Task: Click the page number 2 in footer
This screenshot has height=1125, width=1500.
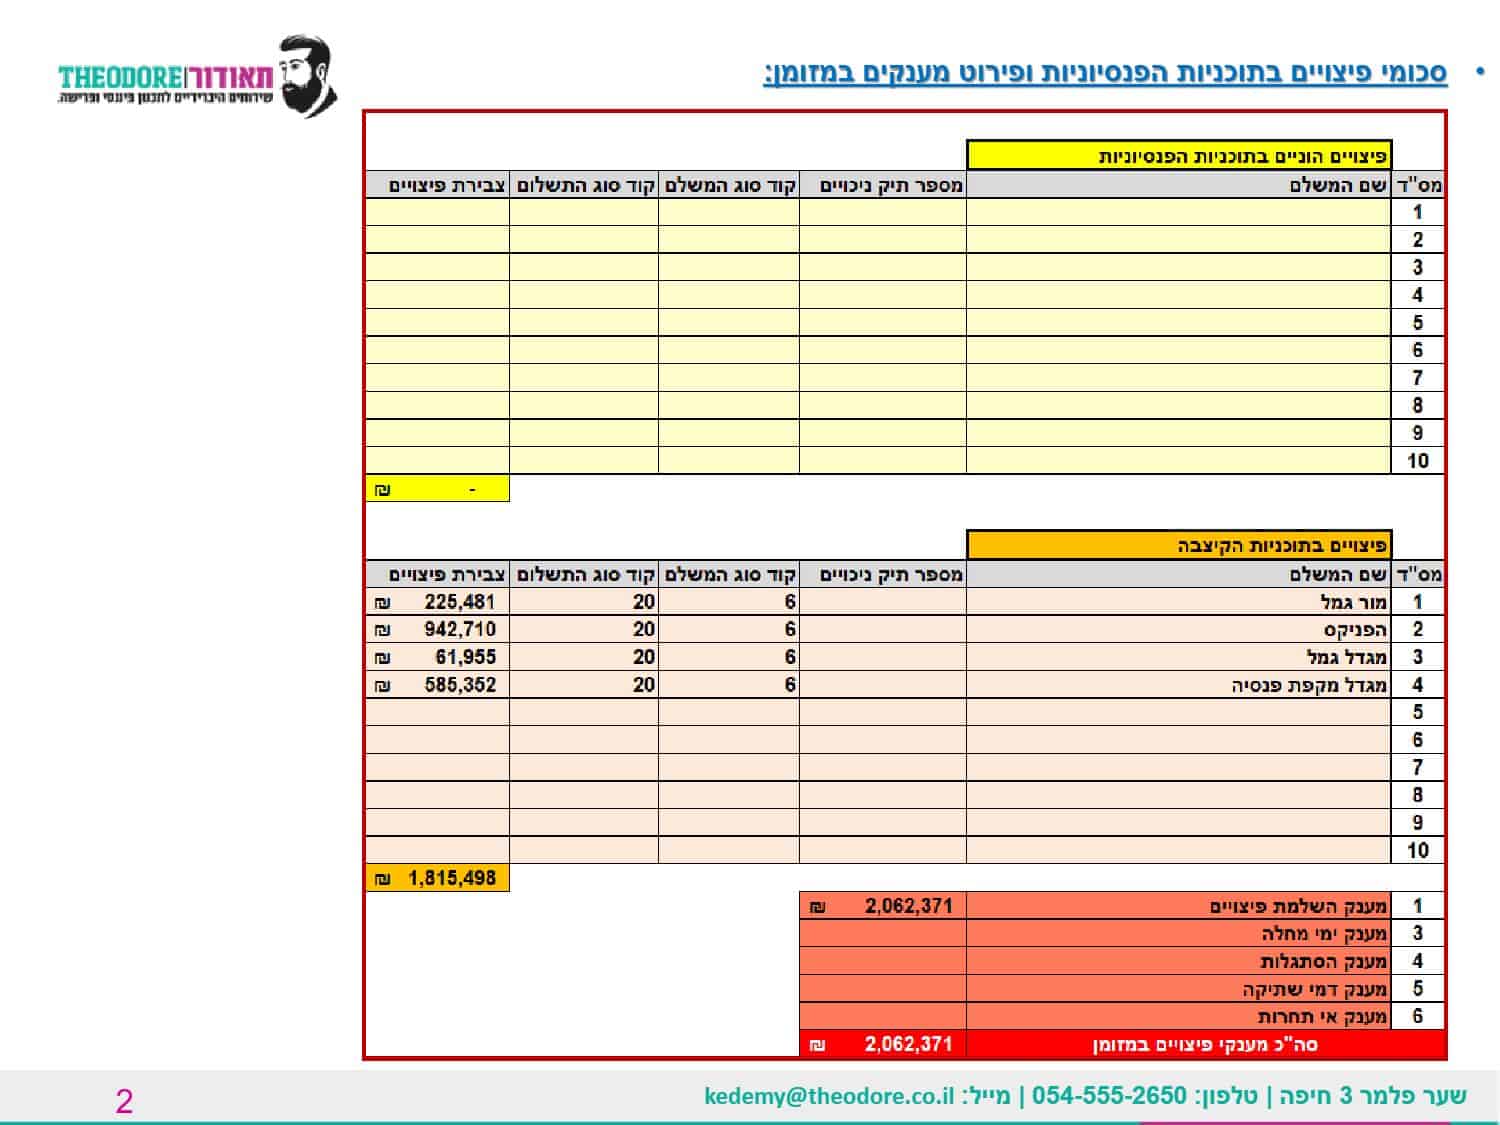Action: pyautogui.click(x=124, y=1101)
